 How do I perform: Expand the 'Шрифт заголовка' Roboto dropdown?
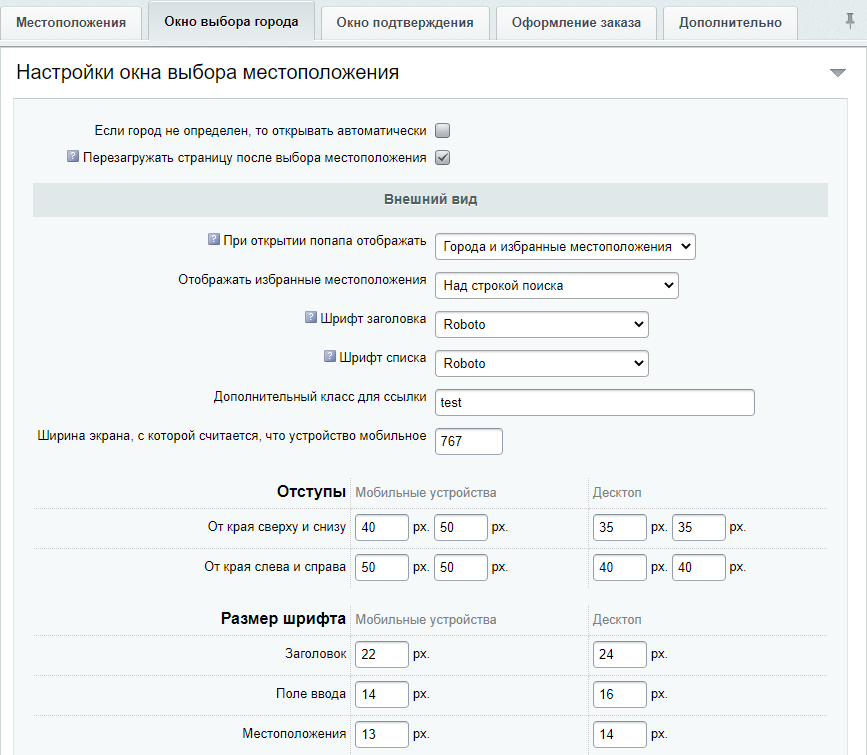click(542, 324)
